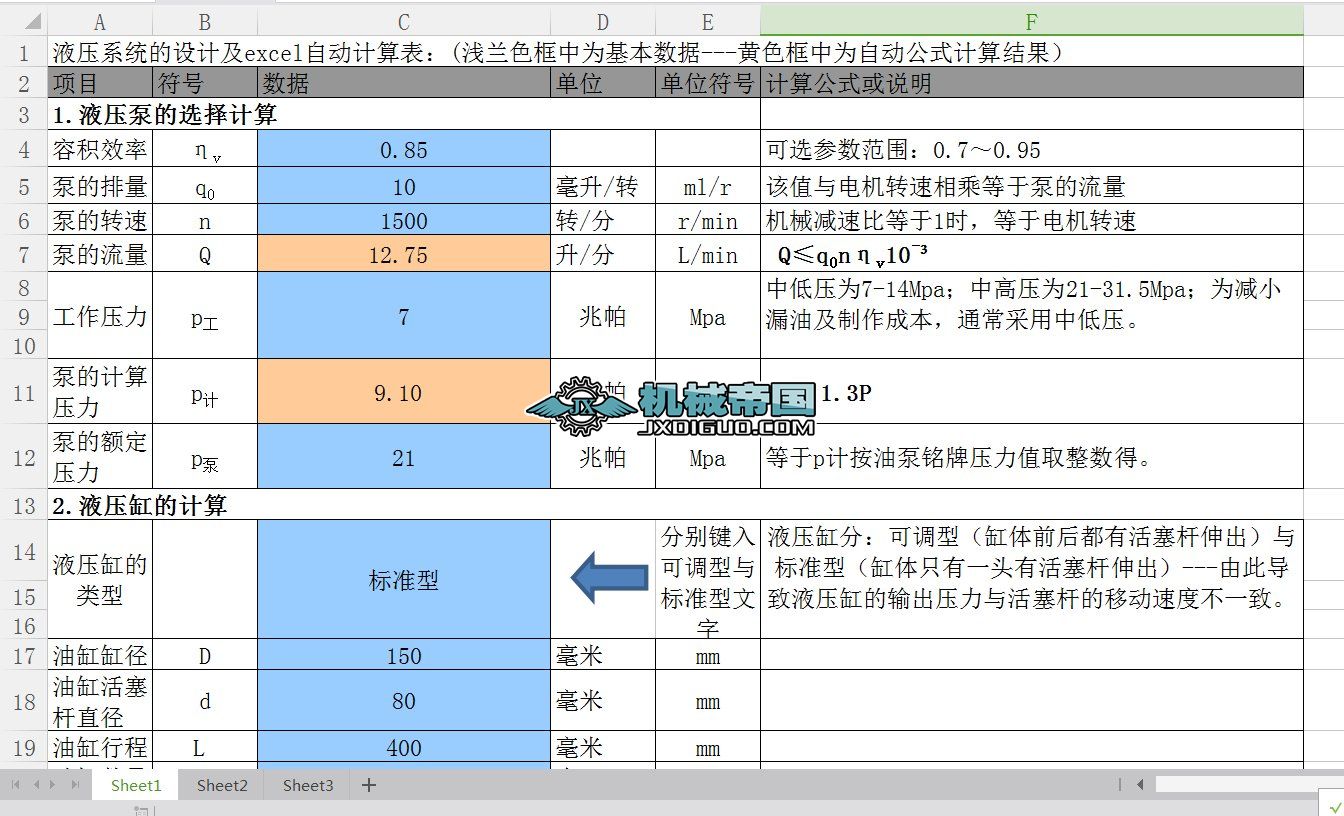
Task: Select the note 机械减速比等于1时，等于电机转速
Action: click(x=1032, y=220)
